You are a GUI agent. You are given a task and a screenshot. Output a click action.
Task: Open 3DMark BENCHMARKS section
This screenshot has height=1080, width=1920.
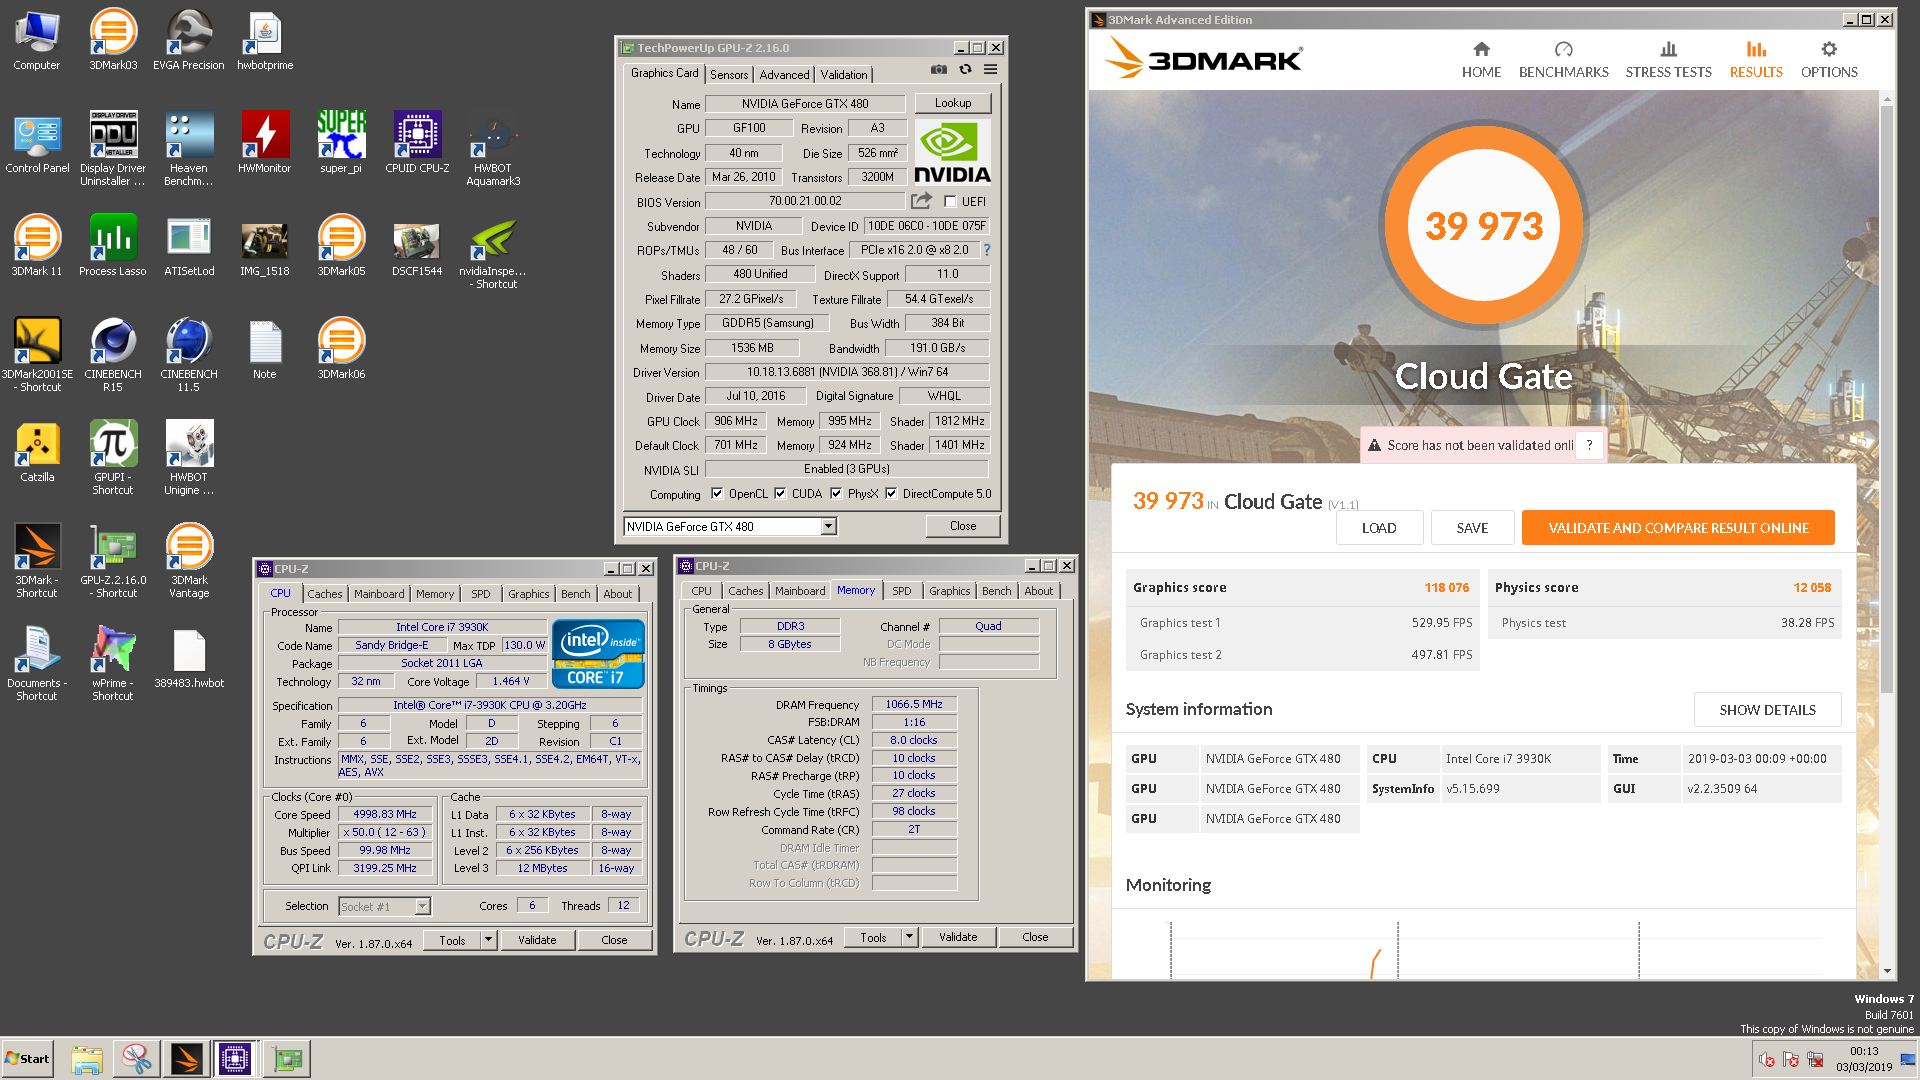(x=1563, y=60)
